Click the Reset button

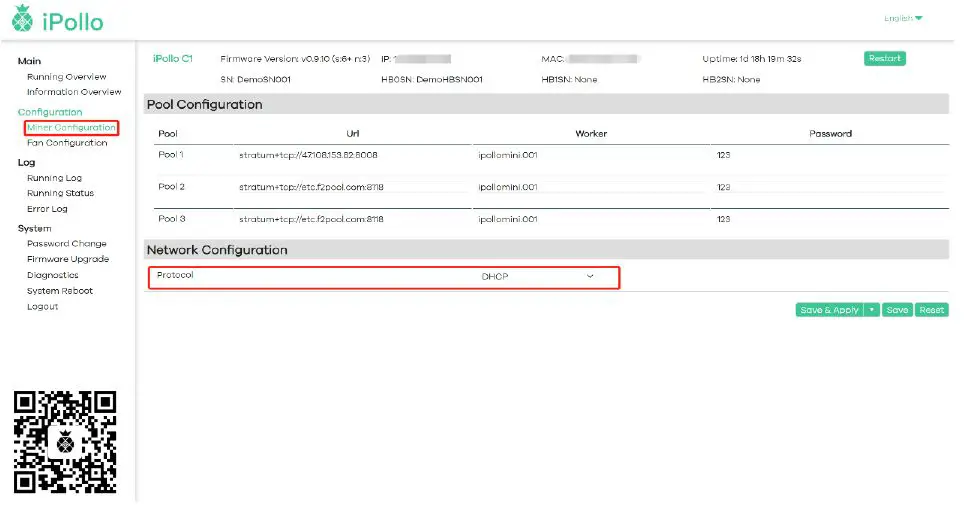931,310
